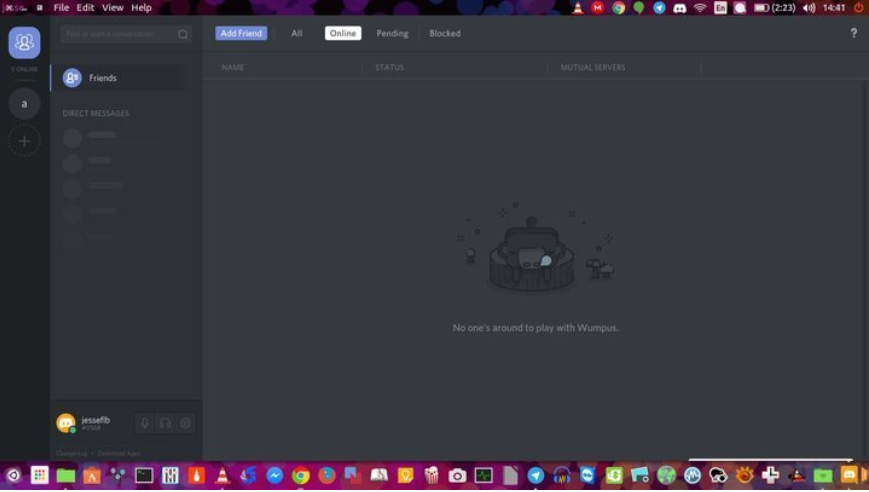Open the View menu
869x492 pixels.
point(113,8)
